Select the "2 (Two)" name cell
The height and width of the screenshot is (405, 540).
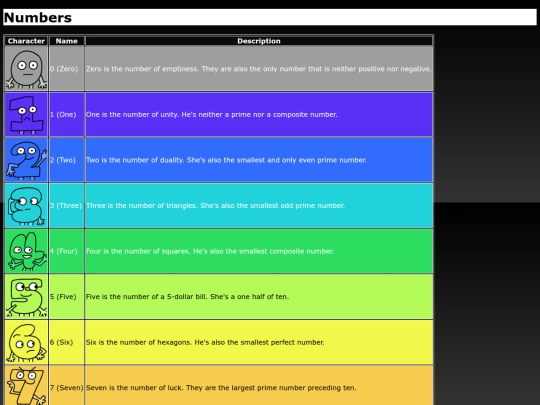tap(66, 160)
